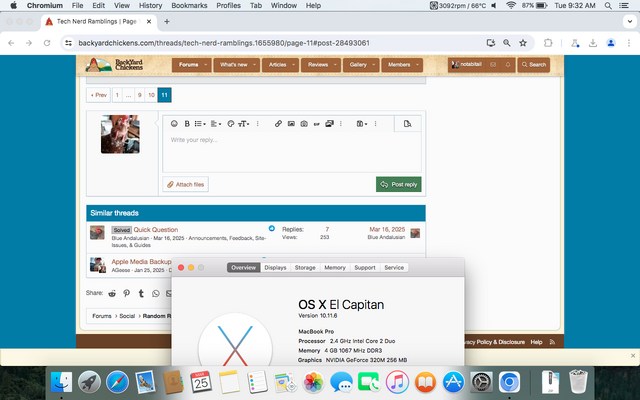The image size is (640, 400).
Task: Open System Preferences from the Dock
Action: (481, 382)
